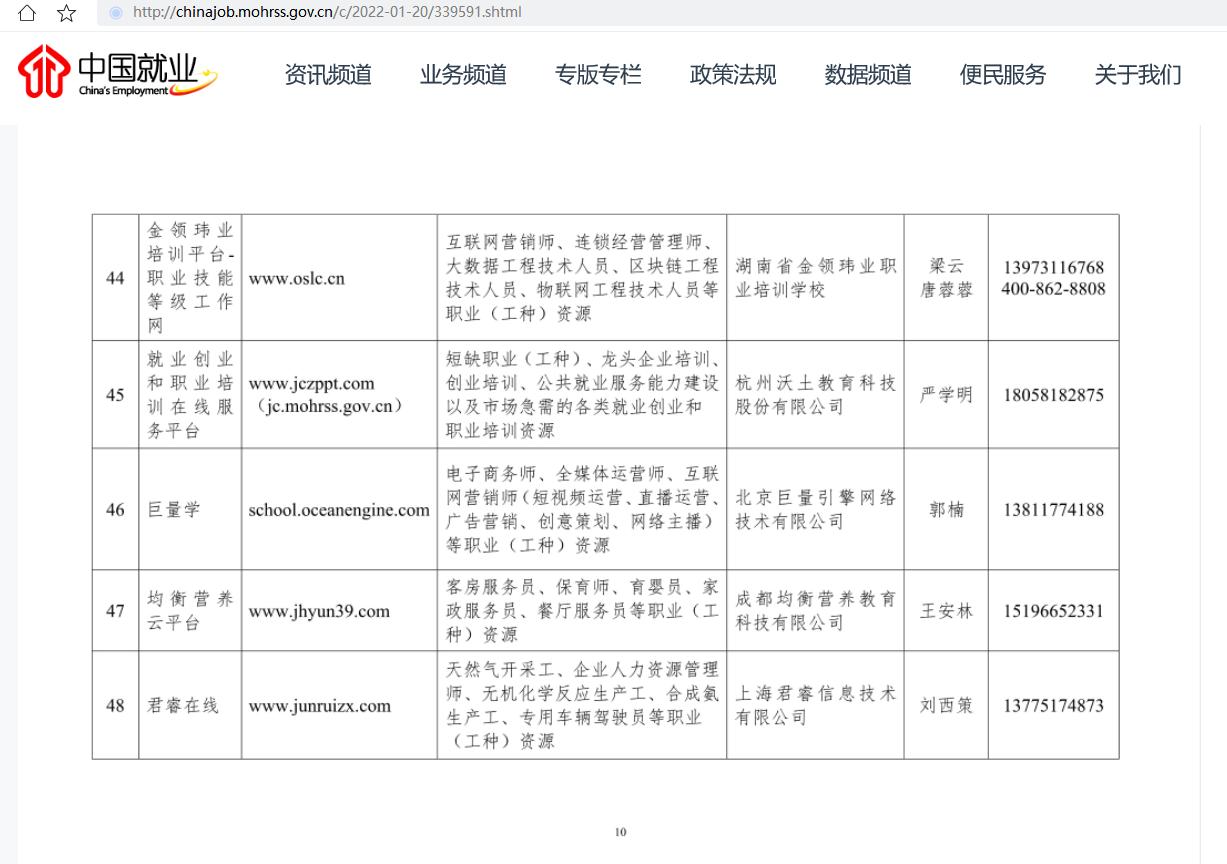
Task: Click page number 10 below the table
Action: (620, 832)
